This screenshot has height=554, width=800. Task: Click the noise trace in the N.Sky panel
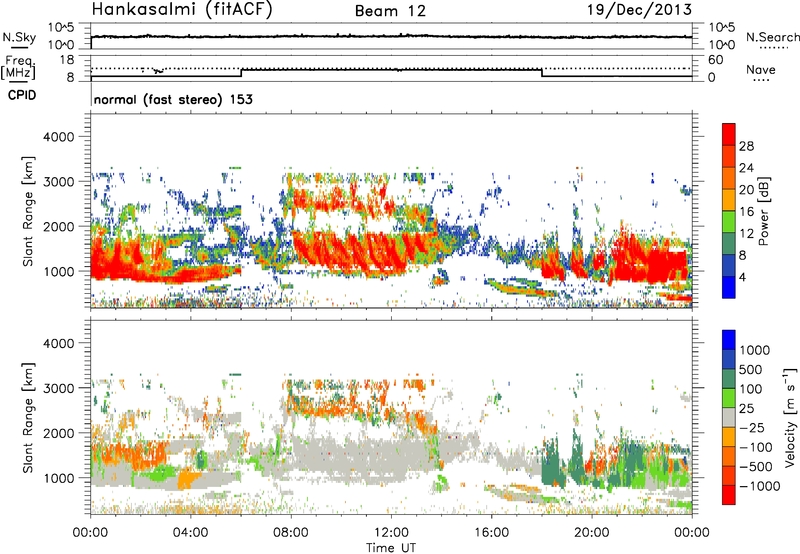point(391,36)
